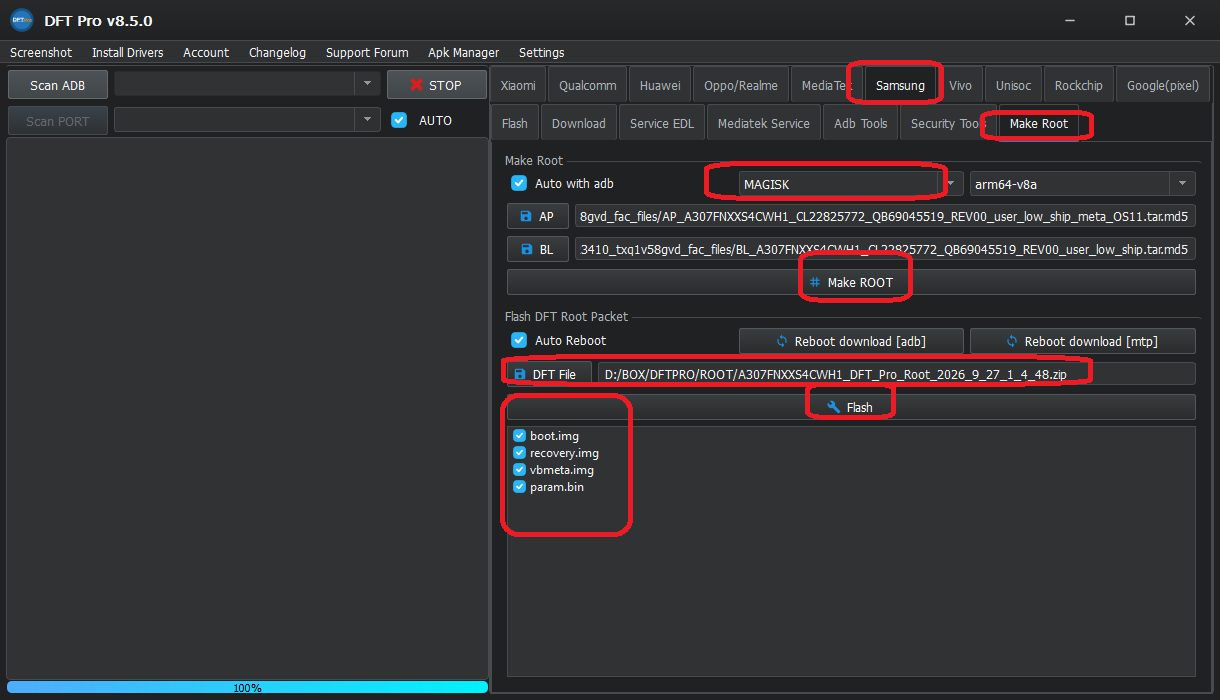Image resolution: width=1220 pixels, height=700 pixels.
Task: Click the save icon on AP button
Action: point(526,216)
